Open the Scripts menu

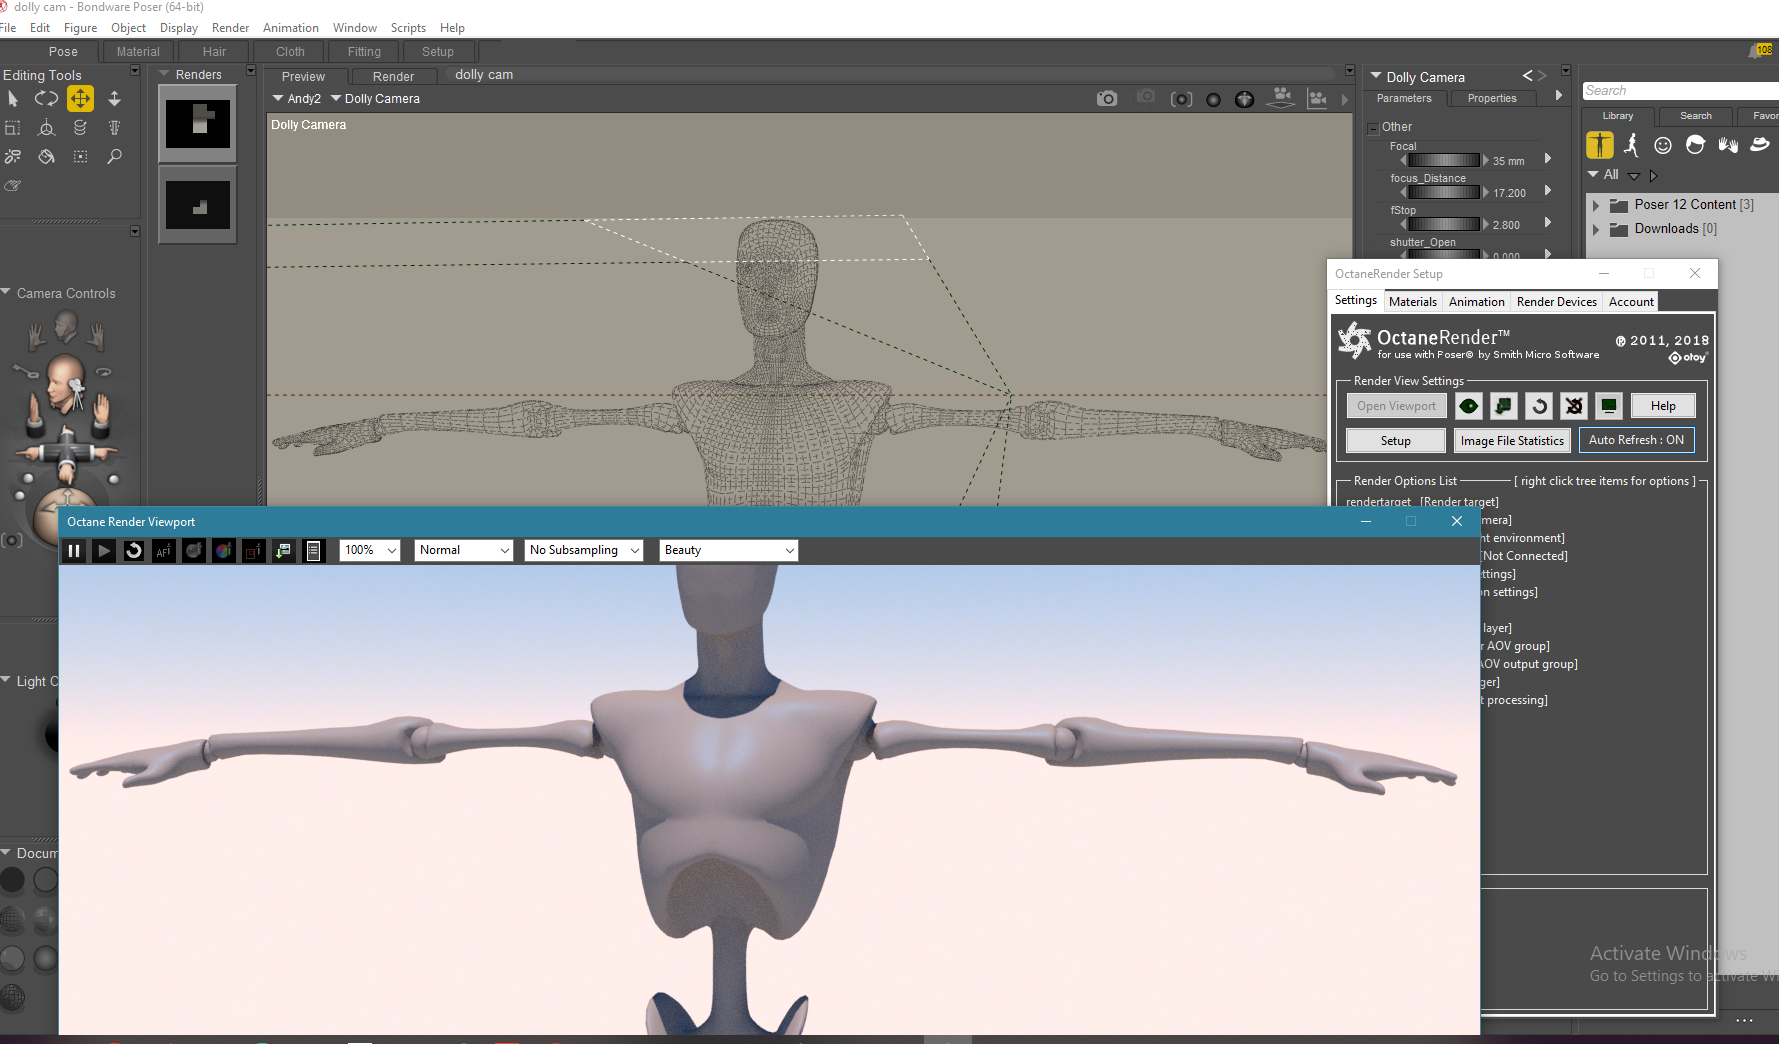408,28
